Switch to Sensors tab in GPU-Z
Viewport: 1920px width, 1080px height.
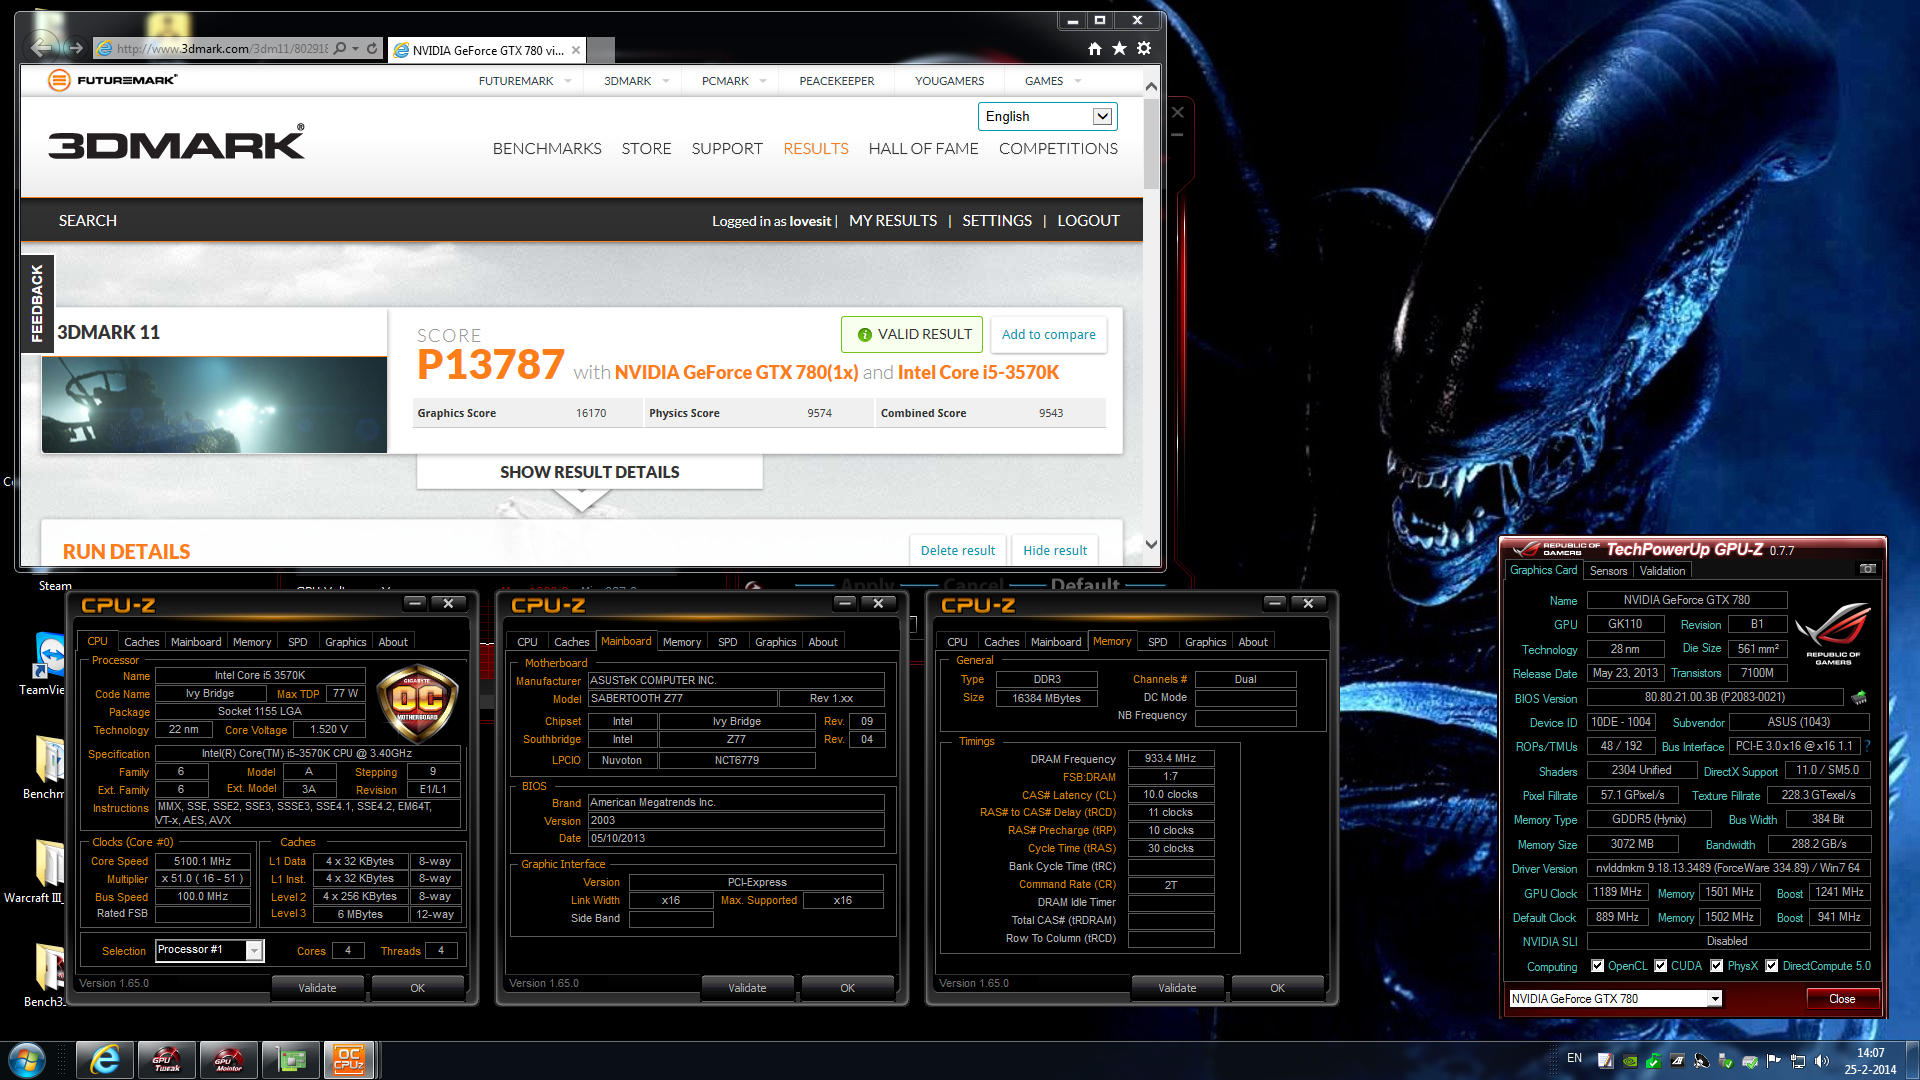[1608, 571]
